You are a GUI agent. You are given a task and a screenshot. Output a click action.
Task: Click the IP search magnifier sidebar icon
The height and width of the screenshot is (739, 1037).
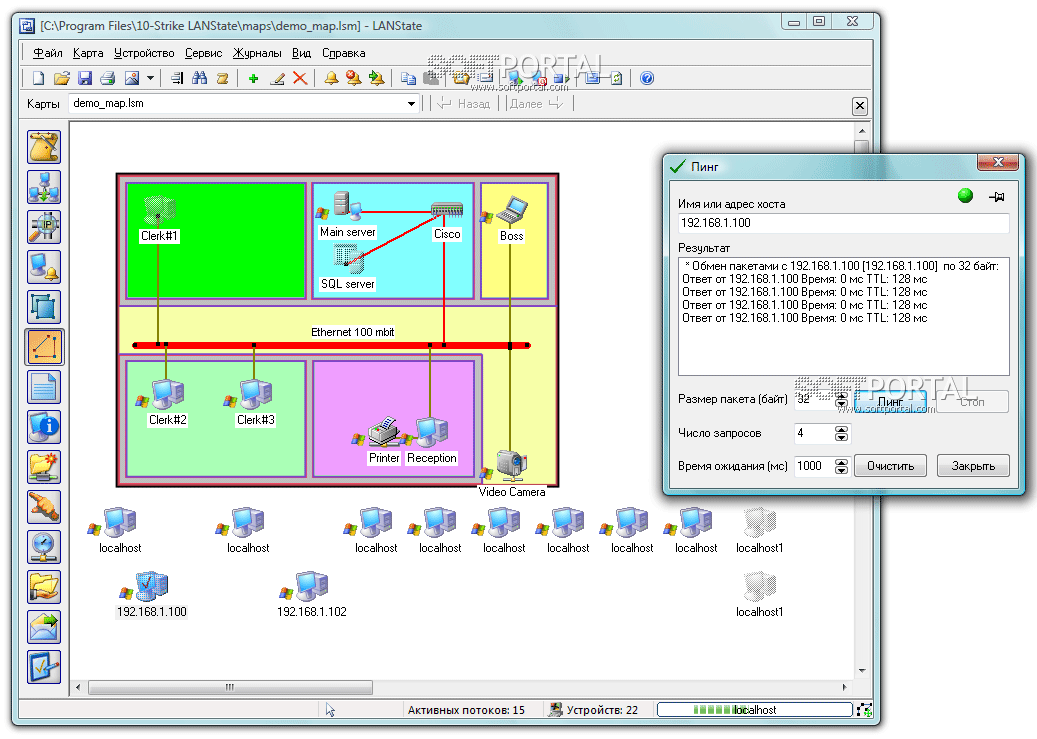[x=44, y=227]
